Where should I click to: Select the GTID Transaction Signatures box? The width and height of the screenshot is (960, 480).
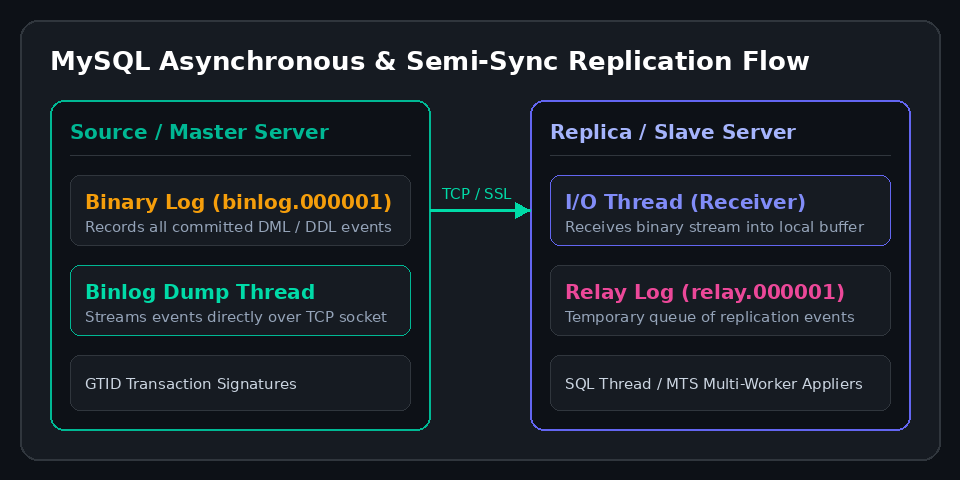240,383
